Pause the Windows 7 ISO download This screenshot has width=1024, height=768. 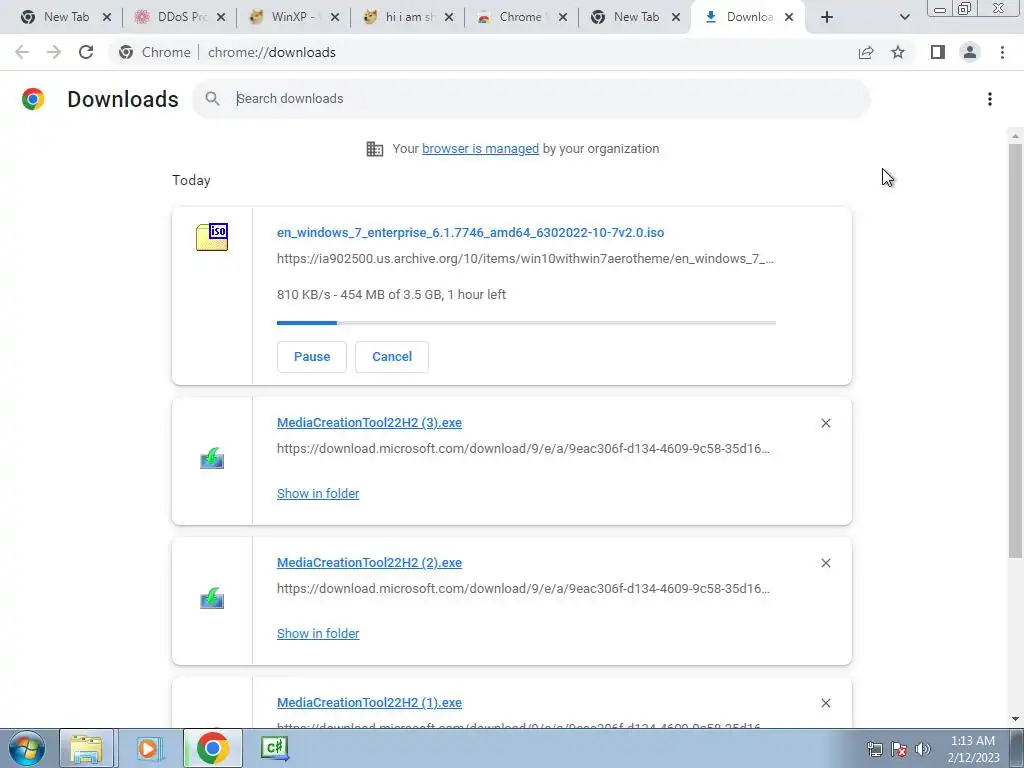[312, 357]
